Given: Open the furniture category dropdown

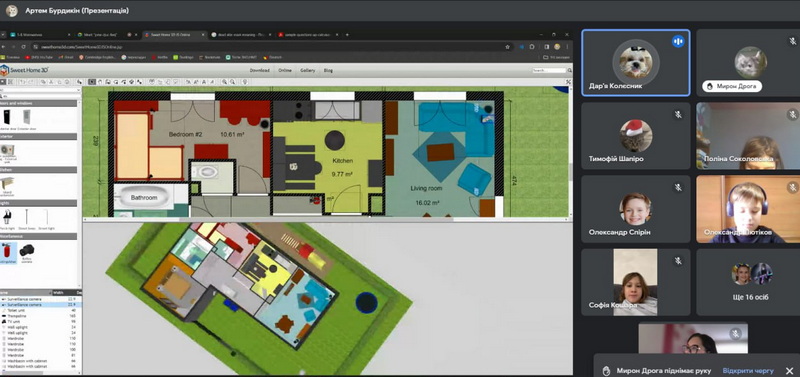Looking at the screenshot, I should pyautogui.click(x=40, y=90).
